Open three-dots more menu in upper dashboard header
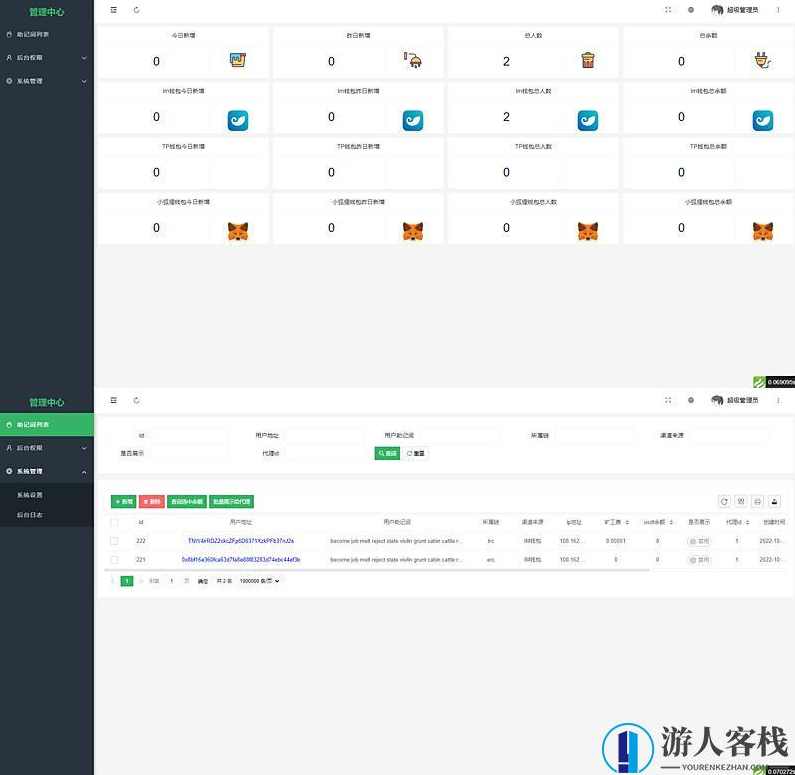This screenshot has width=795, height=775. [778, 10]
